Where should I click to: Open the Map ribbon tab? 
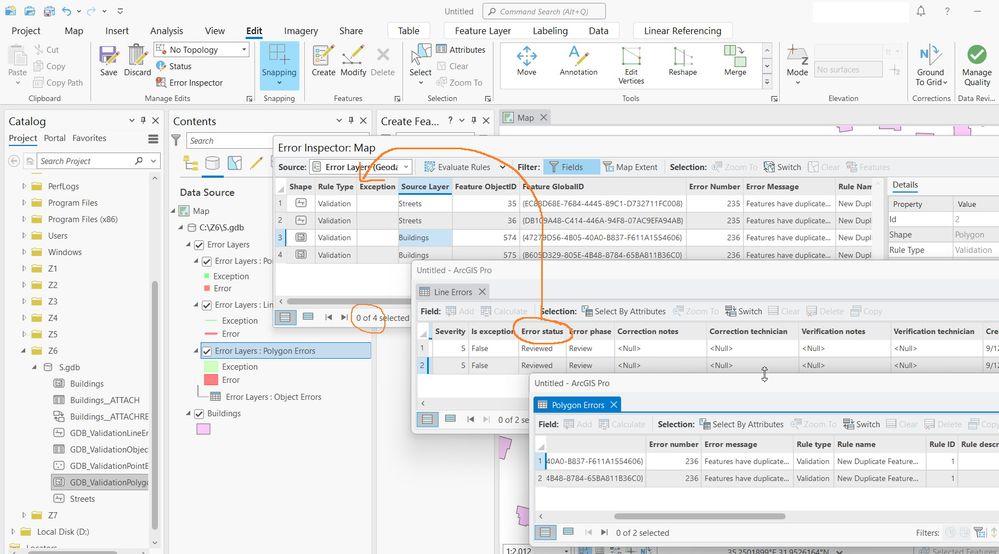point(74,31)
